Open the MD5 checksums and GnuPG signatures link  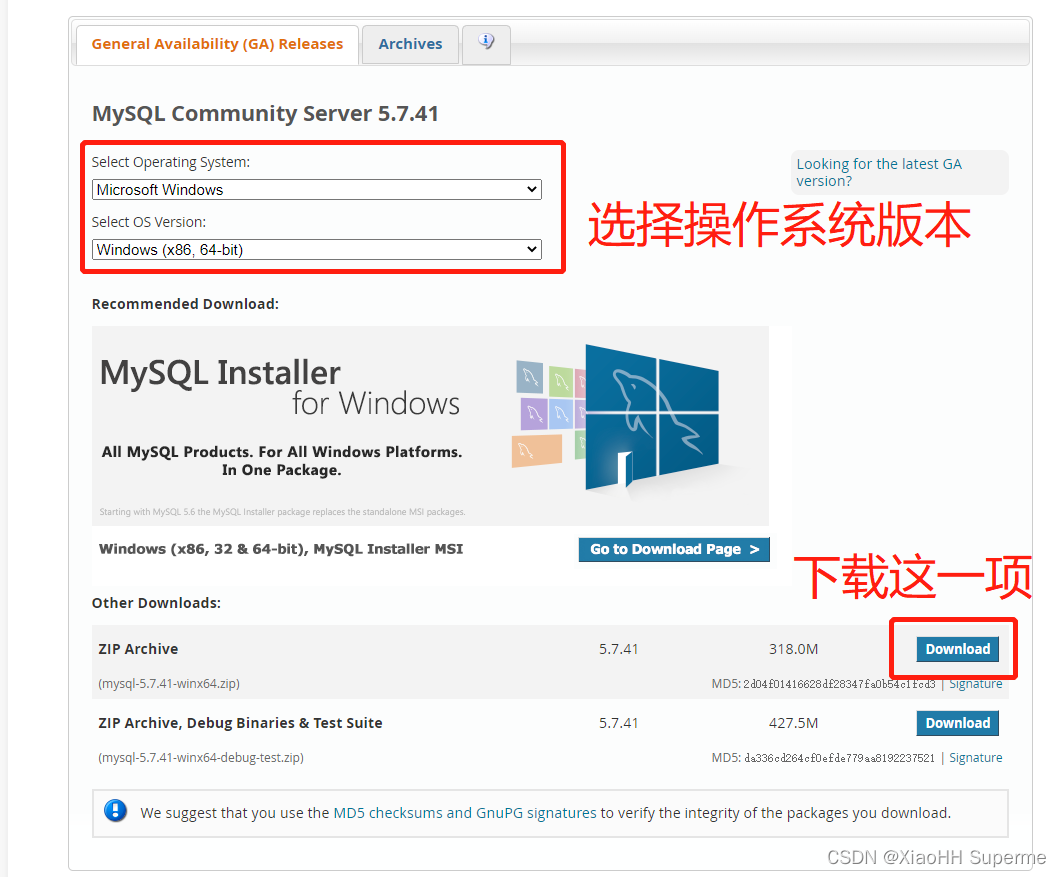tap(465, 813)
